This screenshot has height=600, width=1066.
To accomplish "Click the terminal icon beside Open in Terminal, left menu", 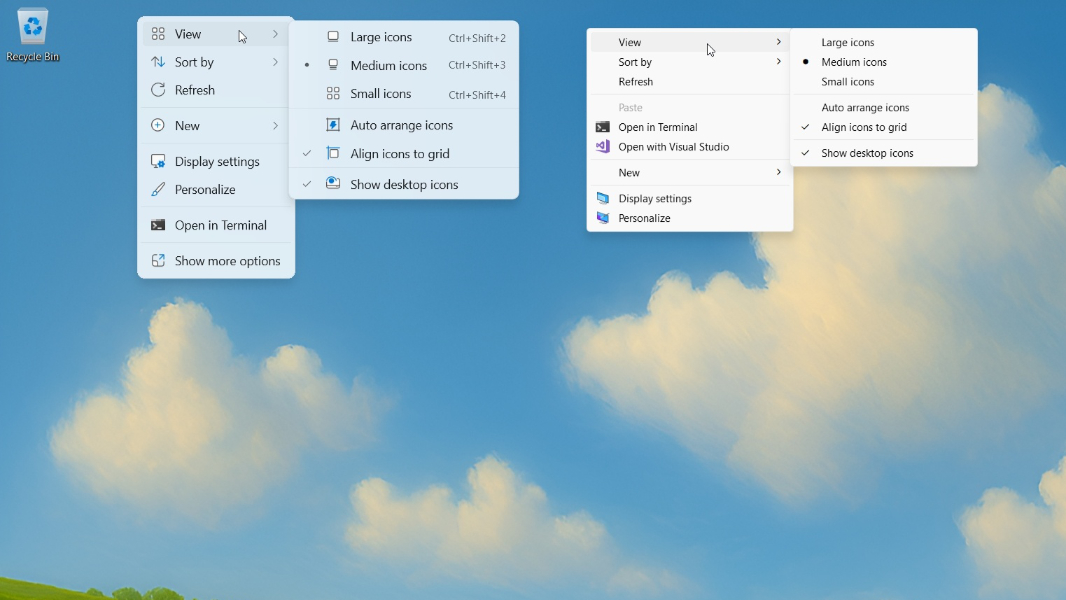I will [x=158, y=225].
